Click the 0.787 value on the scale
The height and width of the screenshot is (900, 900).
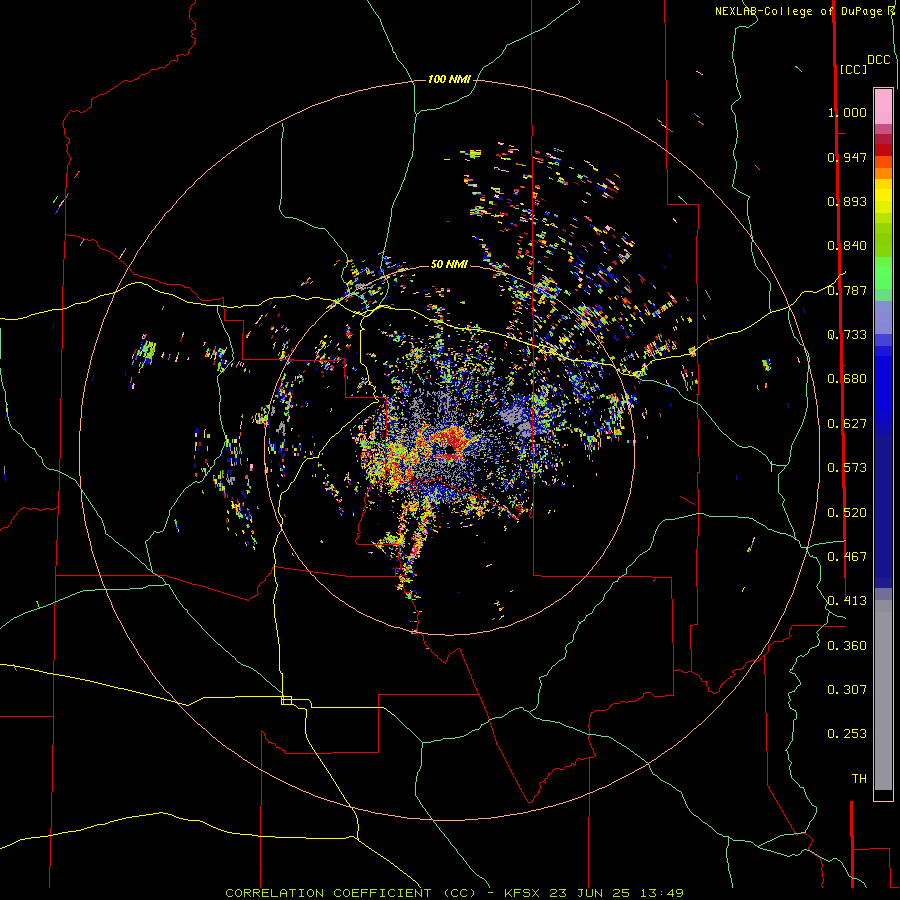point(847,290)
